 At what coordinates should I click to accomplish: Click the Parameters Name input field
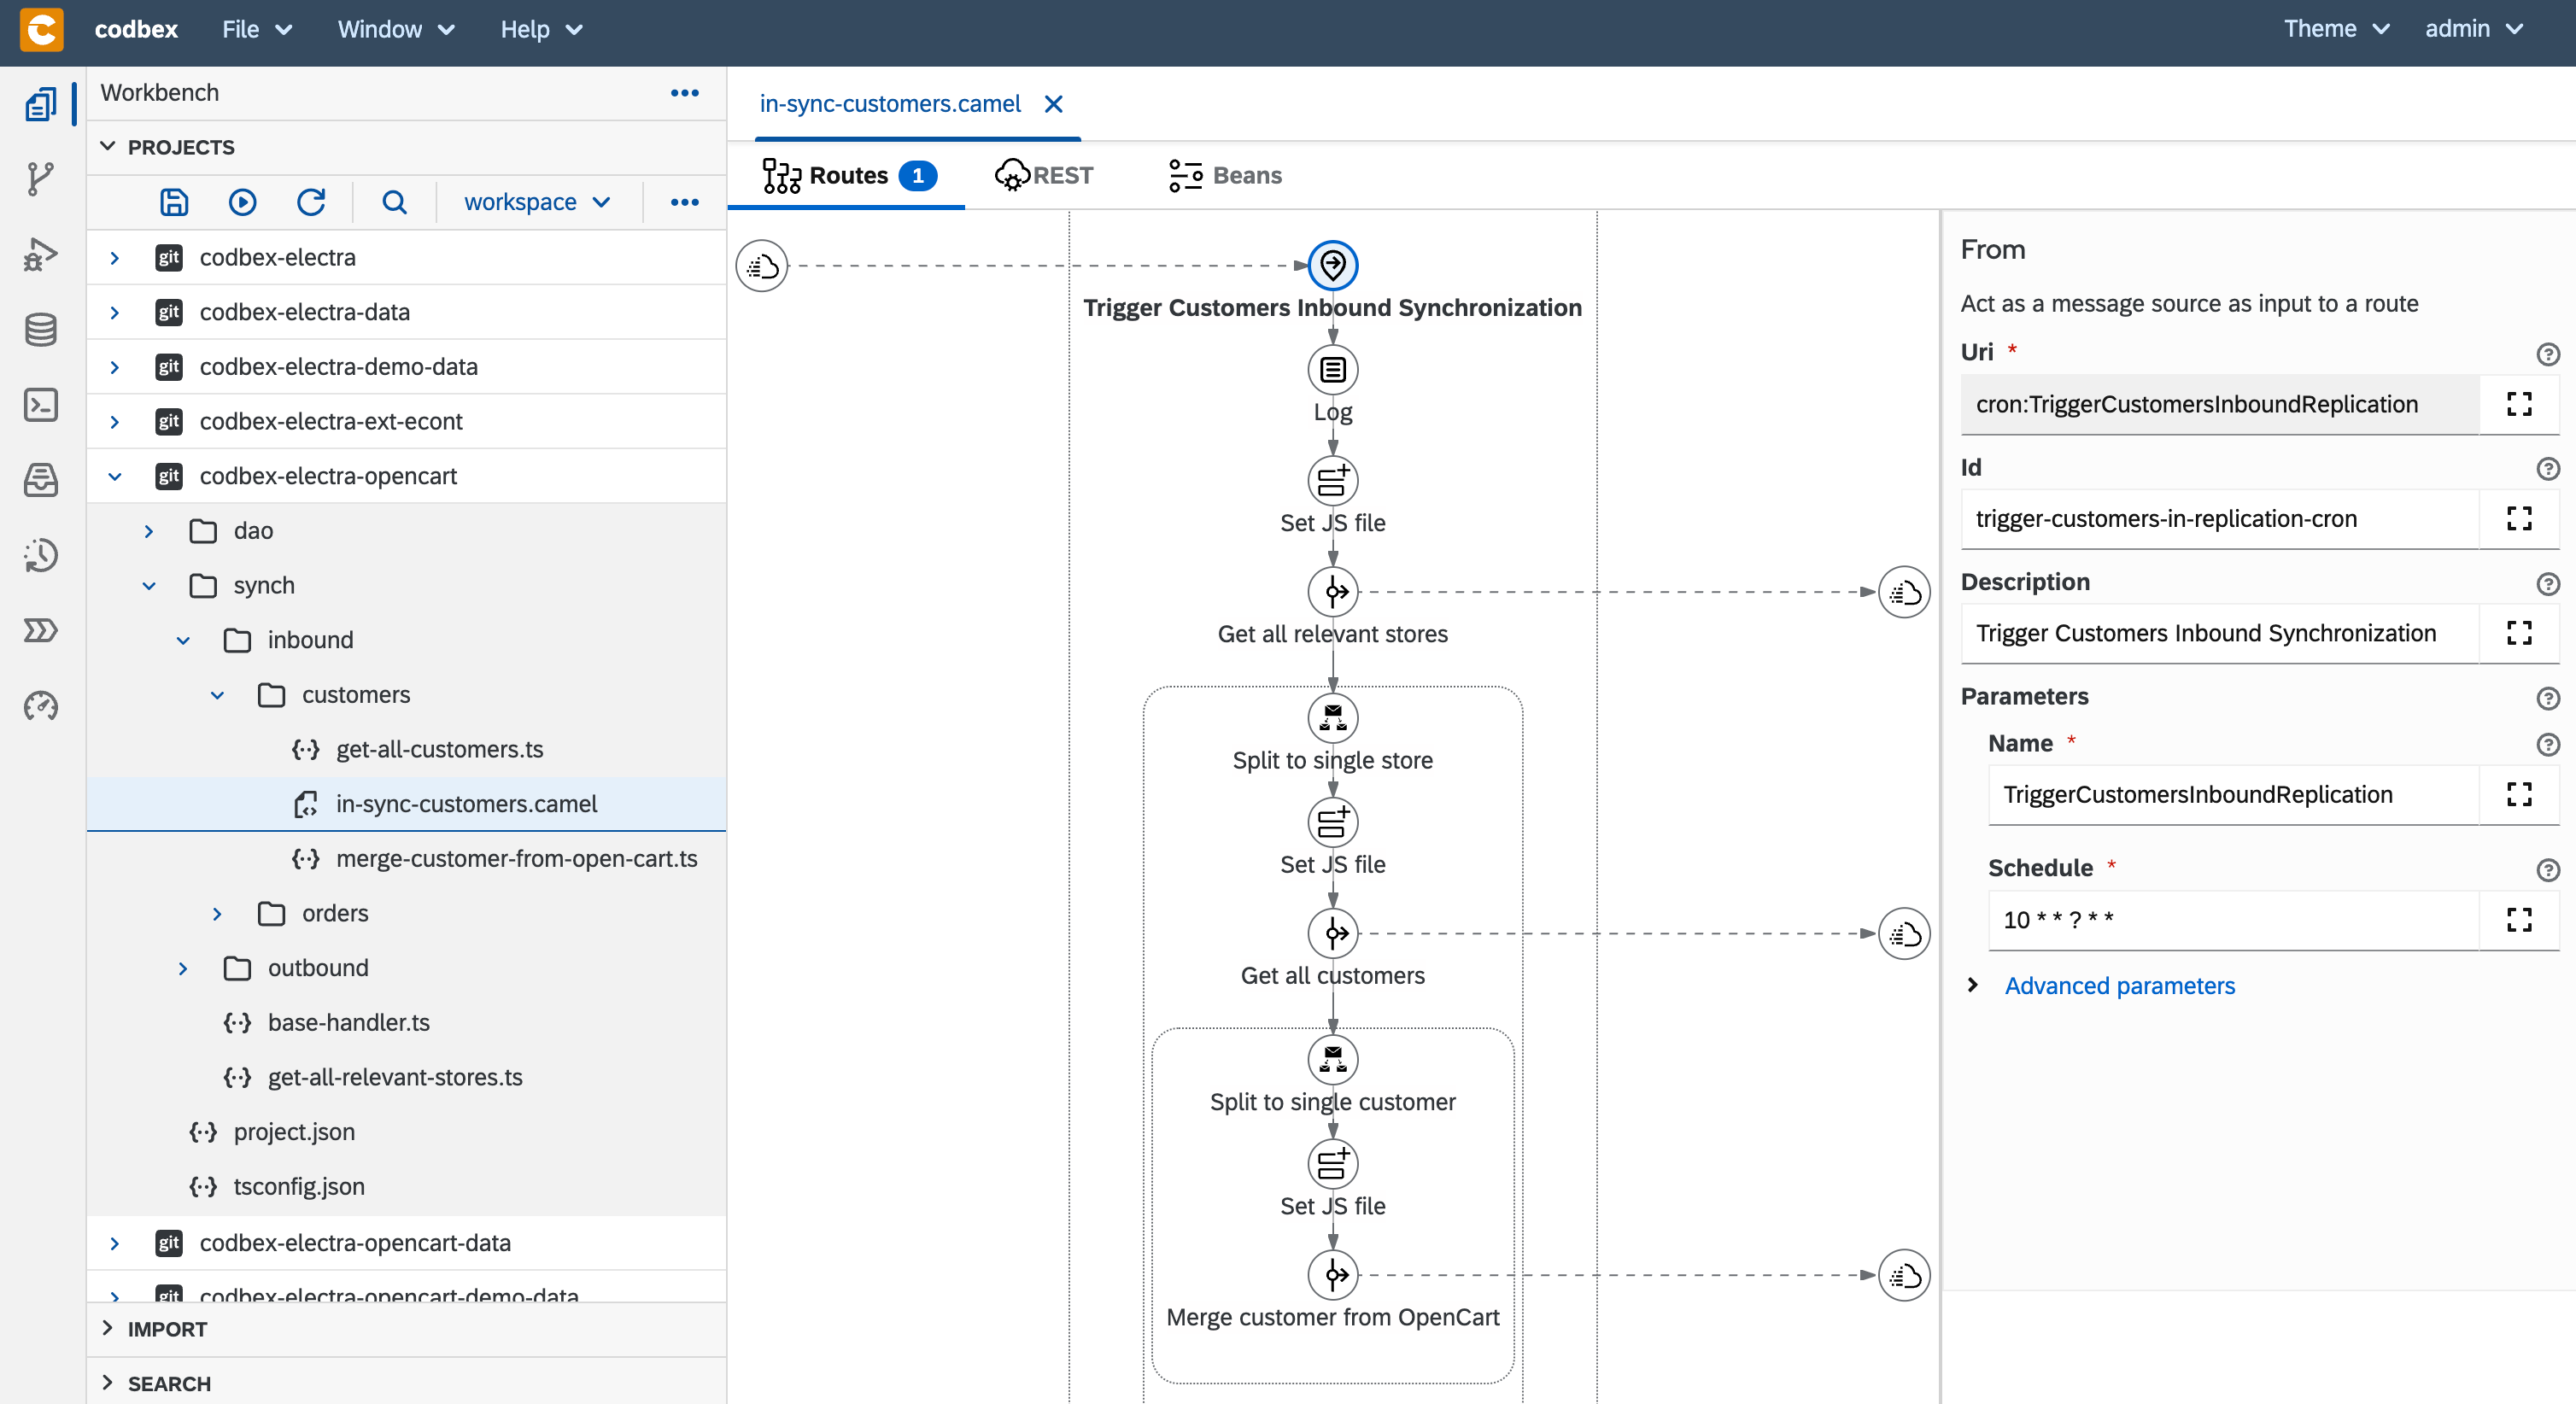point(2233,794)
